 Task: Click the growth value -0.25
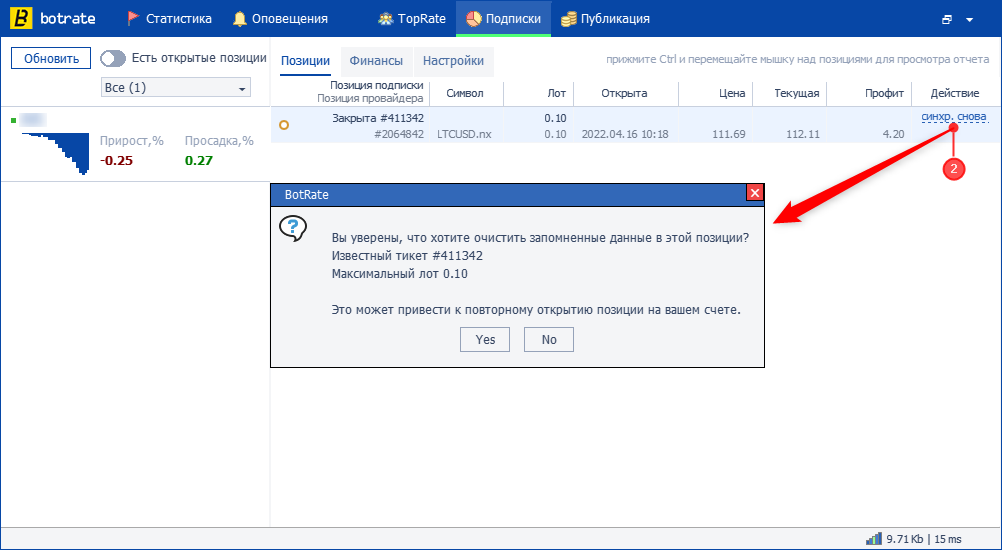(116, 160)
